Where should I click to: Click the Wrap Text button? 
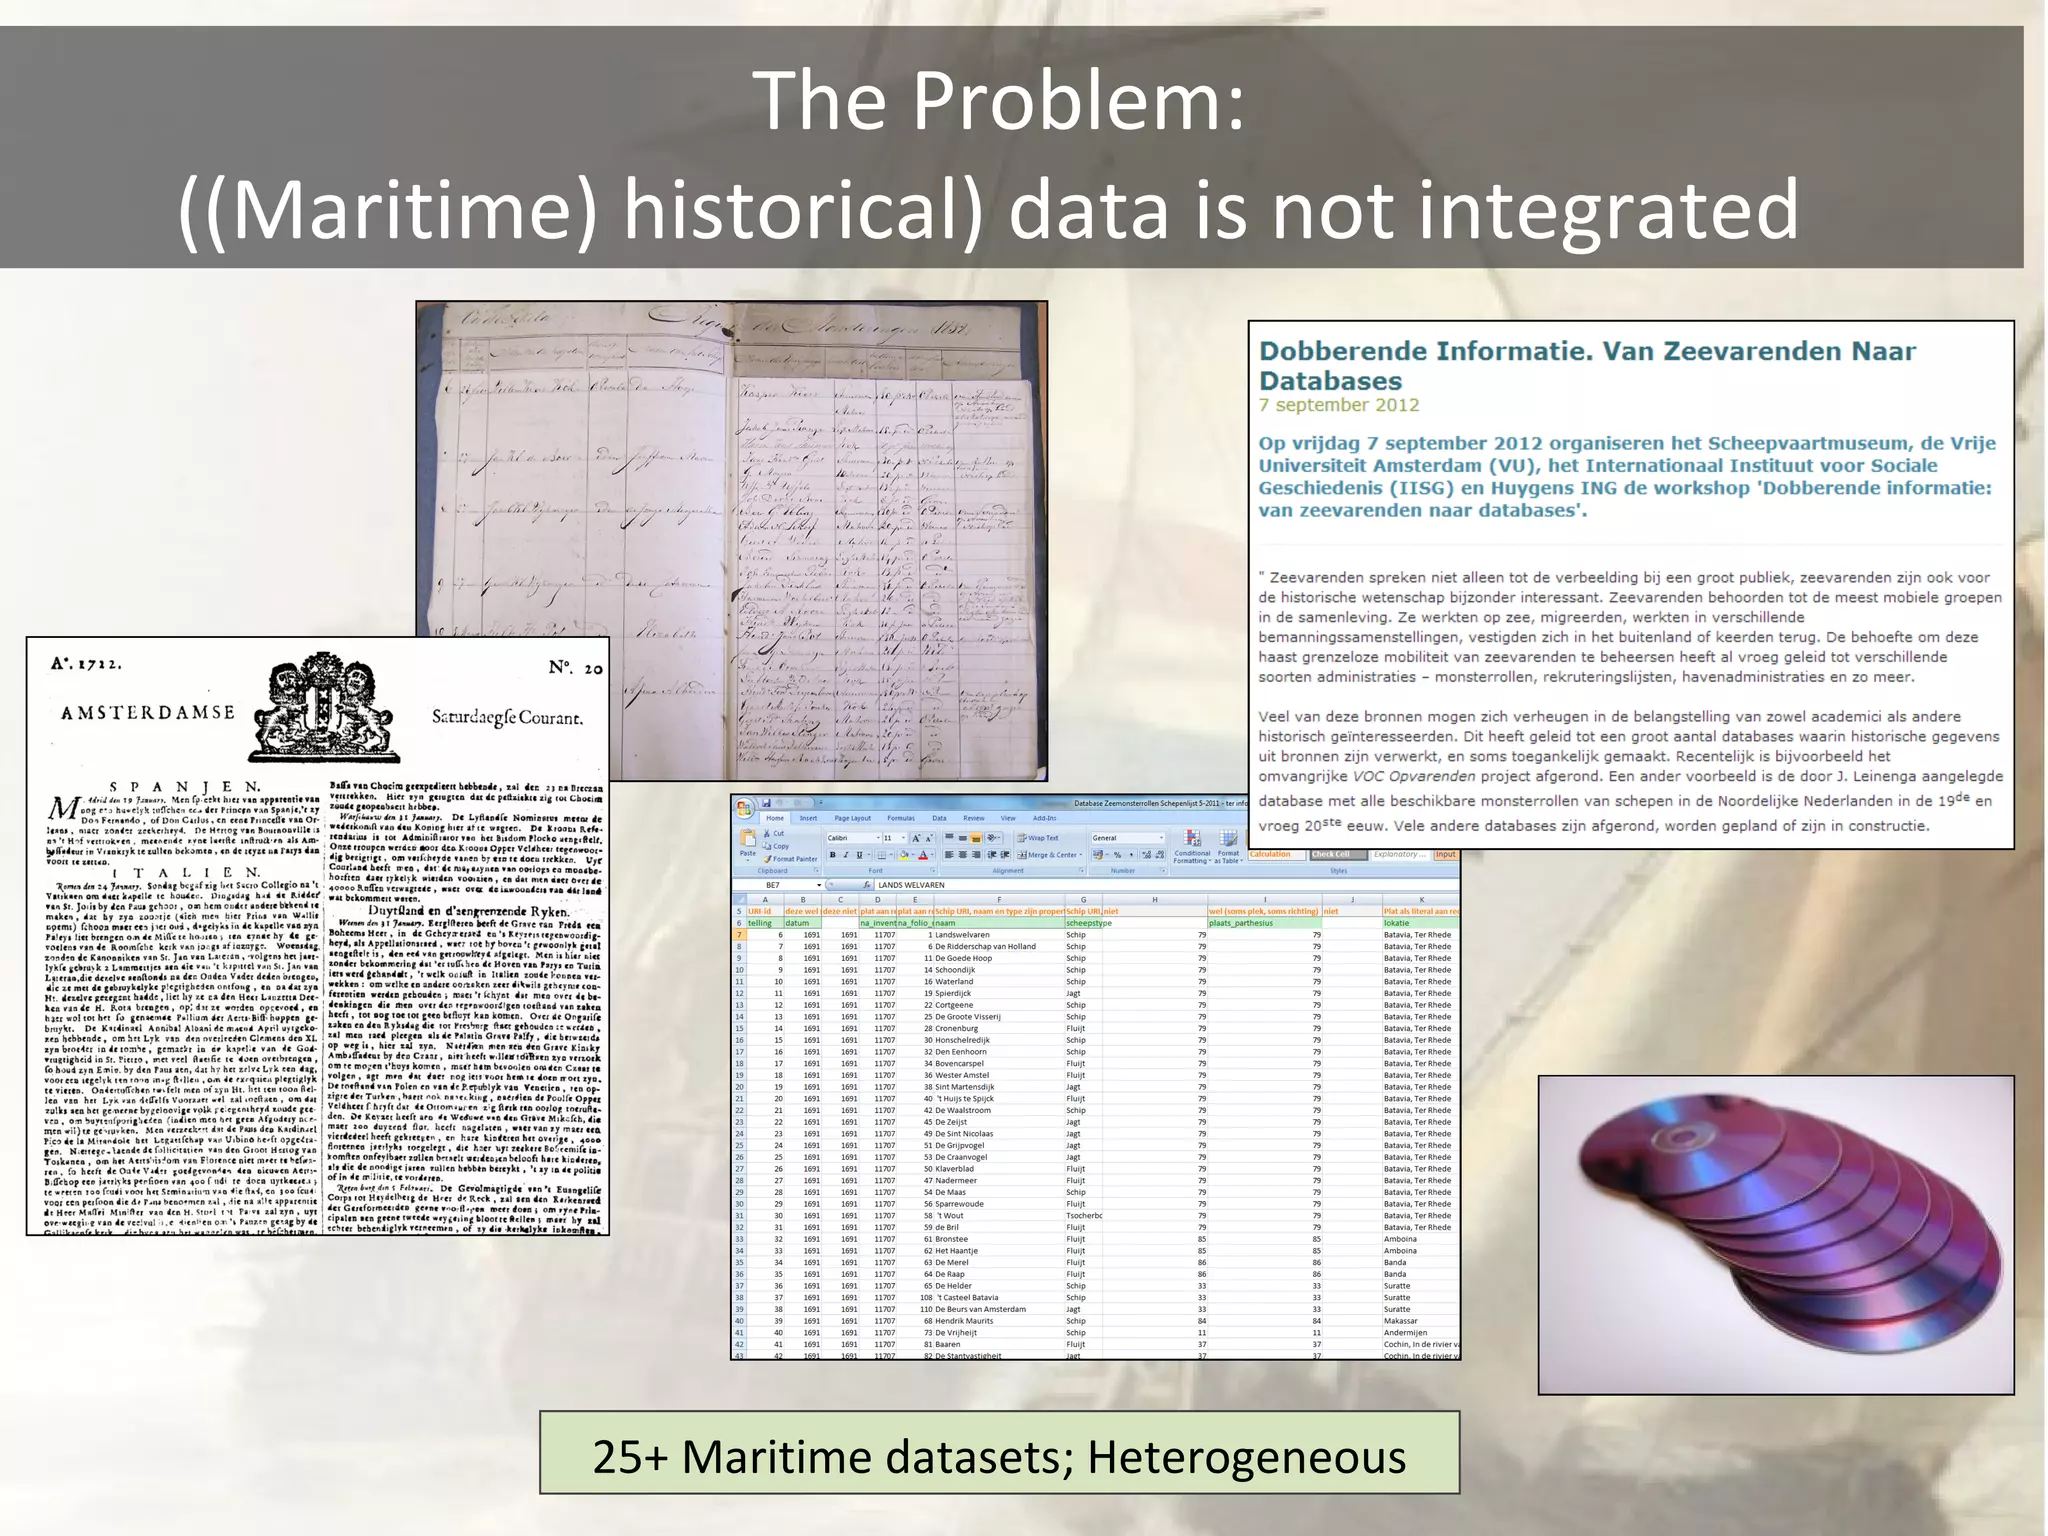1038,838
